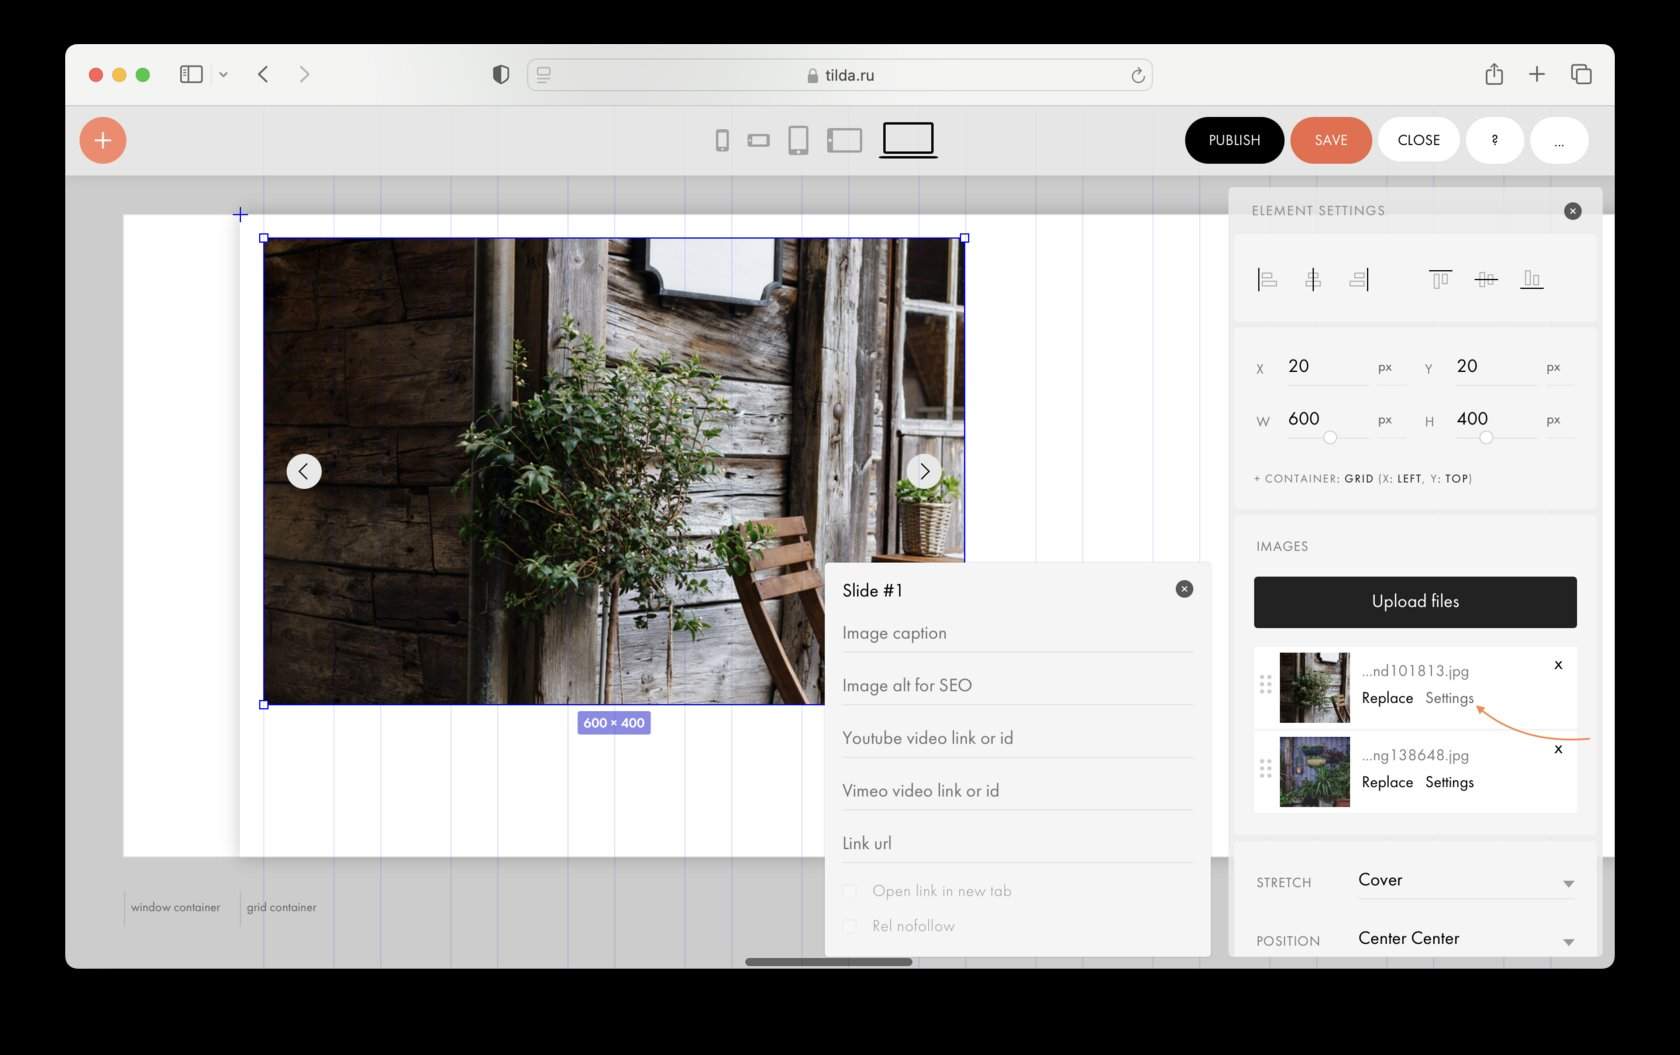
Task: Click the width slider handle
Action: click(1330, 437)
